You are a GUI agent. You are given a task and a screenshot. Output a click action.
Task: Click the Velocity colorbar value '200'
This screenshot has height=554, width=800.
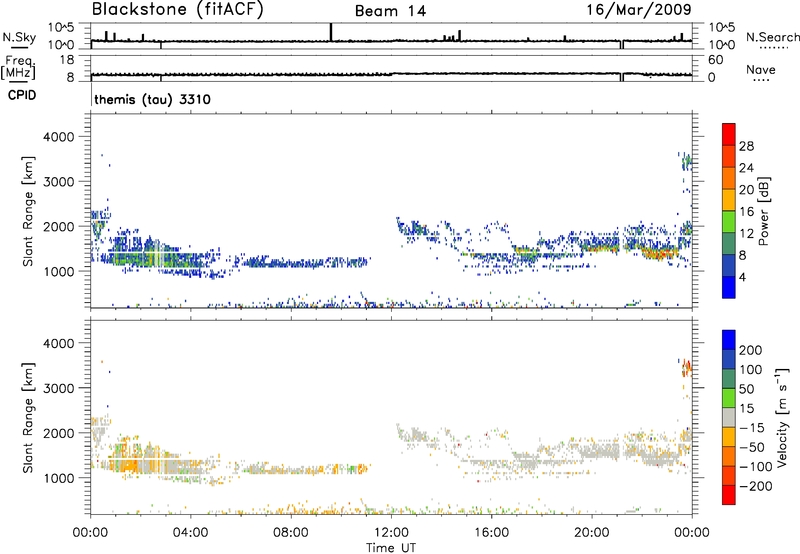(751, 350)
